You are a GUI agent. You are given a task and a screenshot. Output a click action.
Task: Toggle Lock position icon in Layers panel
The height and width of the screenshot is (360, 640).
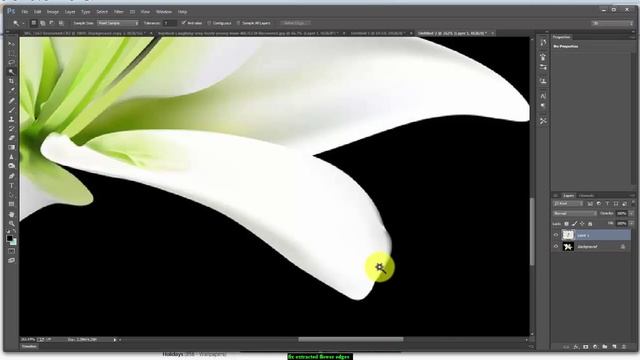582,224
